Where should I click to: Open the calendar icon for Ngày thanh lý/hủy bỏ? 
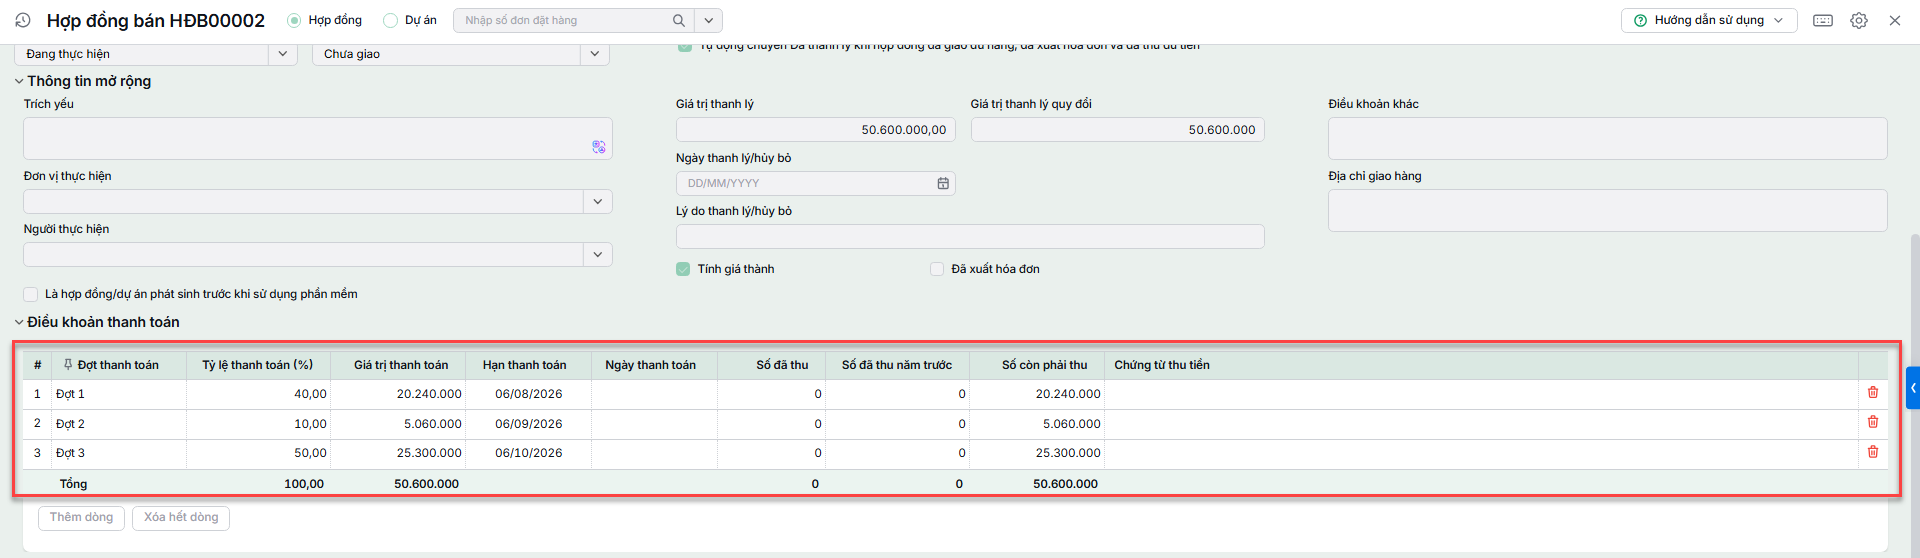click(x=943, y=183)
